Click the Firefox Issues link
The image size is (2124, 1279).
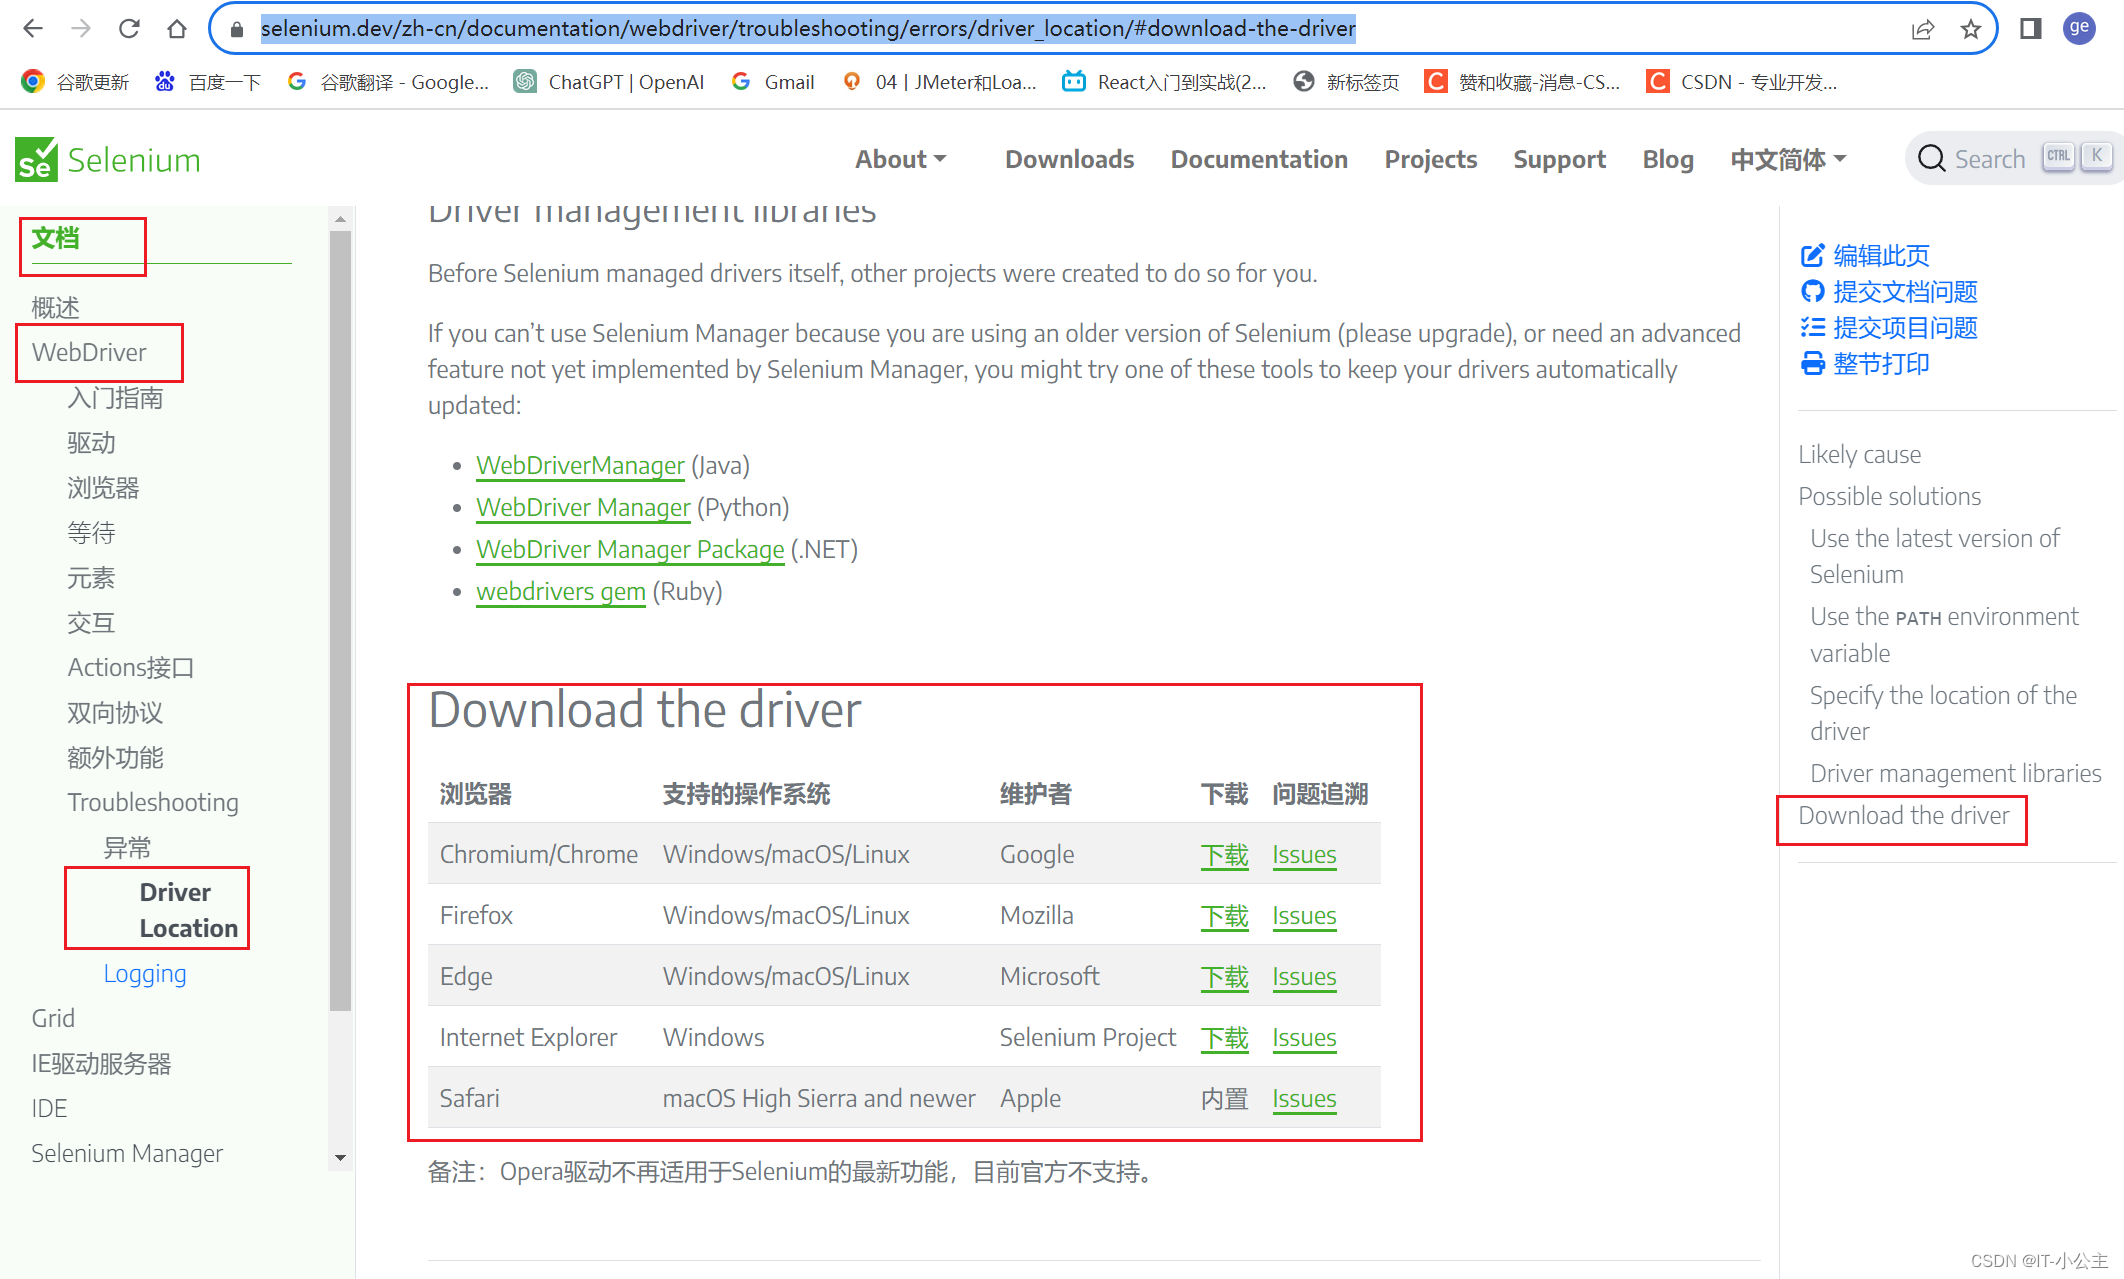click(x=1303, y=915)
